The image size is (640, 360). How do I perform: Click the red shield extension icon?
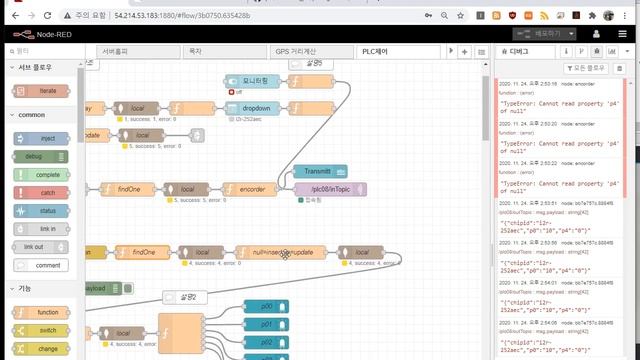tap(512, 16)
